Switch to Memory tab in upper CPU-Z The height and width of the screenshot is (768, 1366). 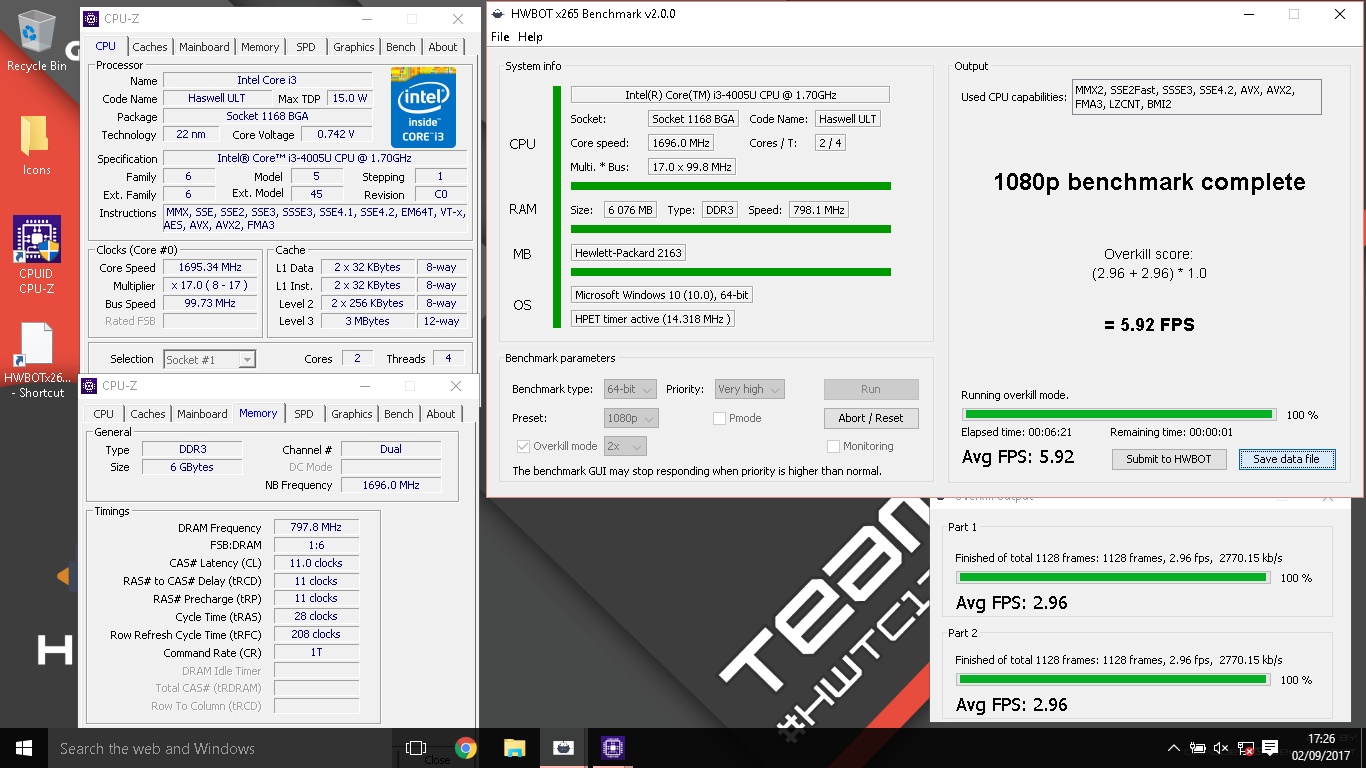pos(260,47)
